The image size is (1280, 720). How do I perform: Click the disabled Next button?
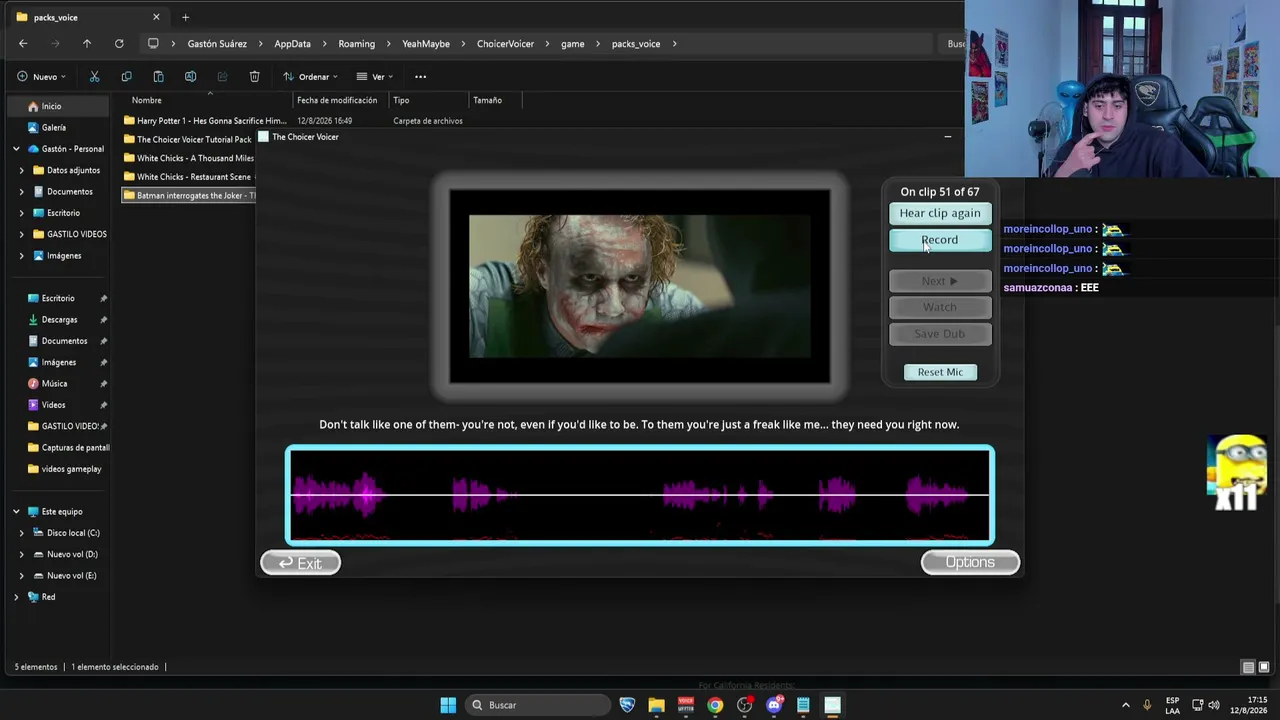click(x=940, y=281)
